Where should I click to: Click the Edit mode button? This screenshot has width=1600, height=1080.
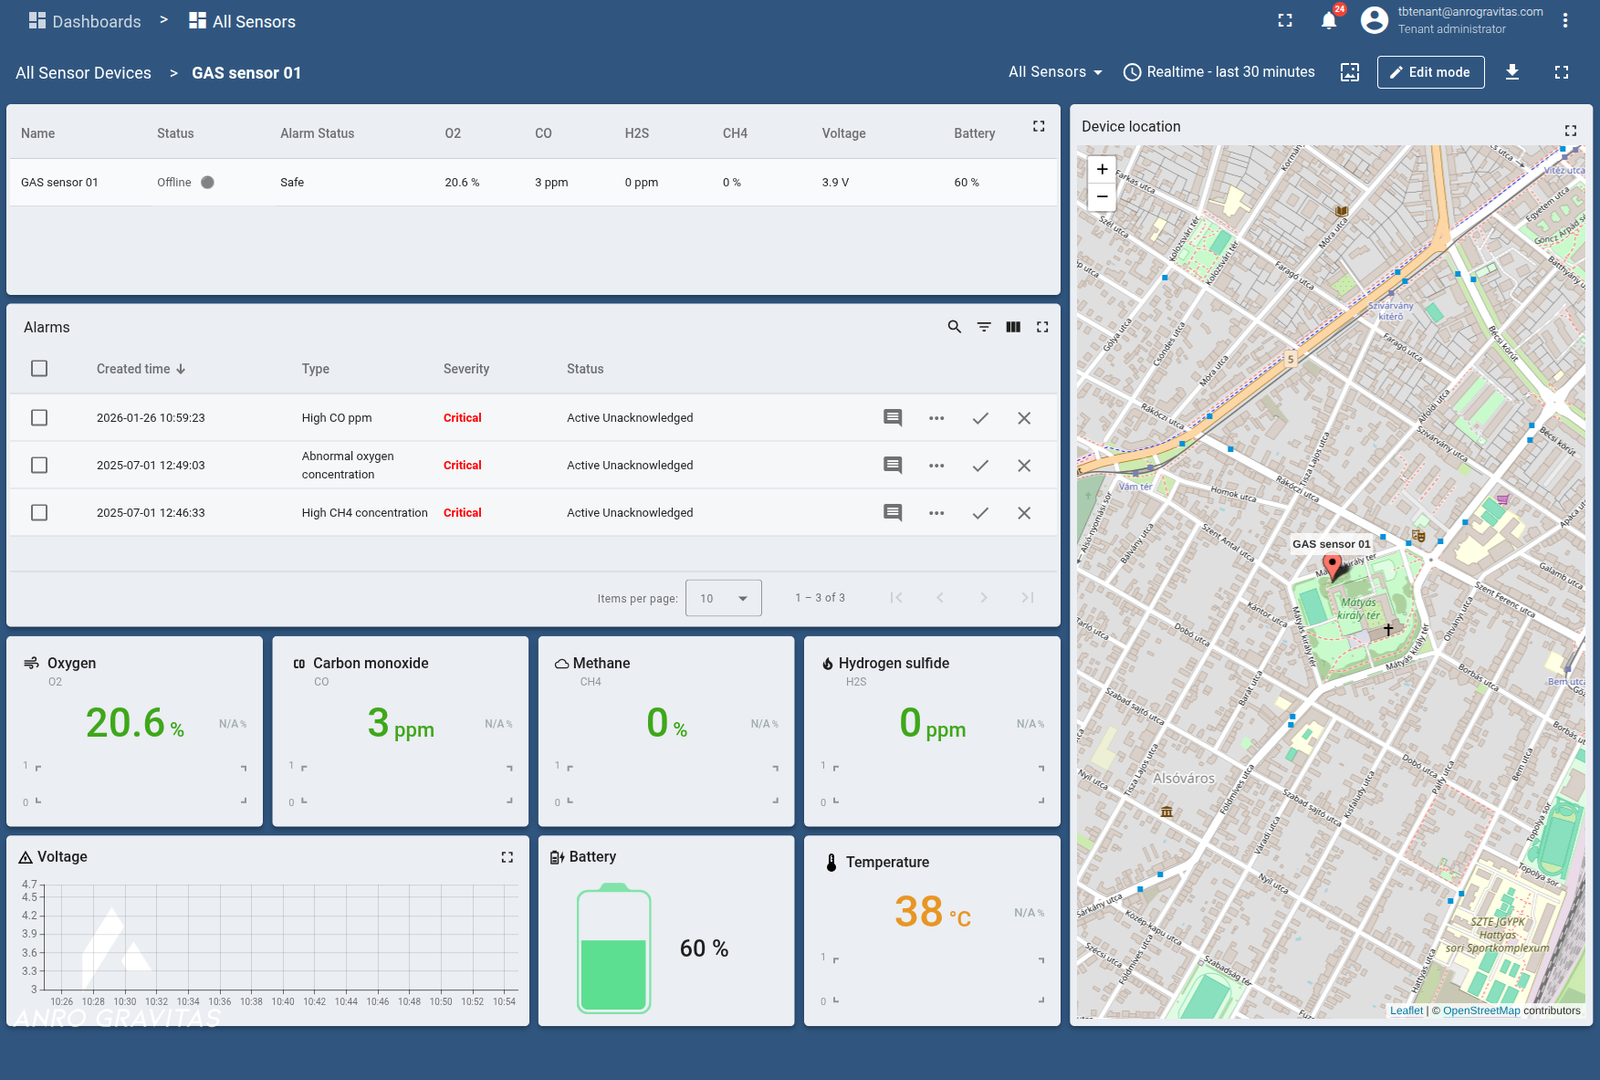click(1430, 72)
